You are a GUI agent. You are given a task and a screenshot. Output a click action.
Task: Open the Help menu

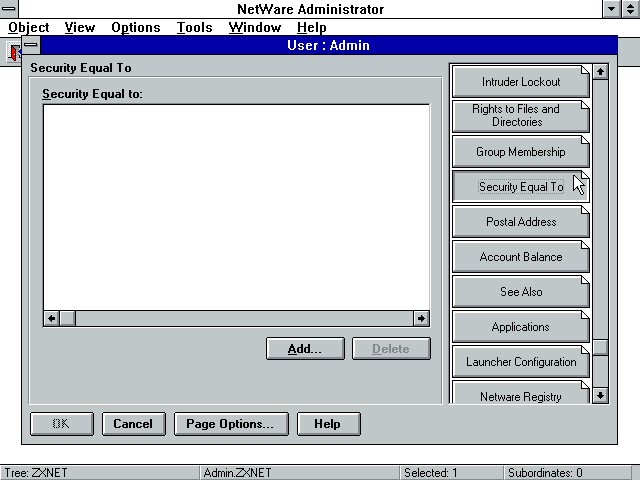tap(311, 27)
